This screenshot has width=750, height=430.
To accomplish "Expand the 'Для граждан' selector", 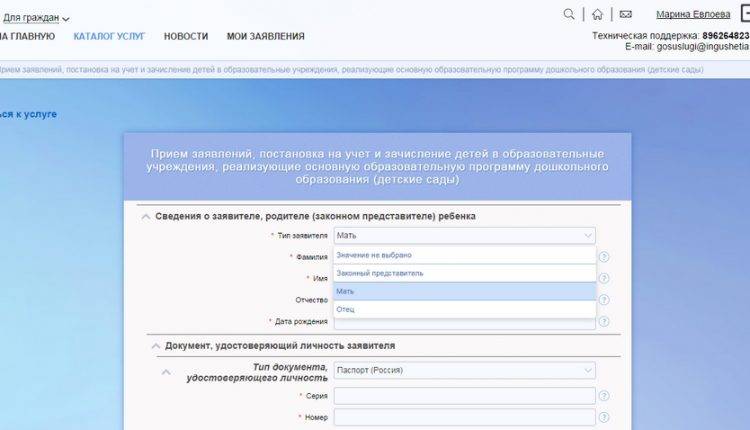I will (x=36, y=18).
